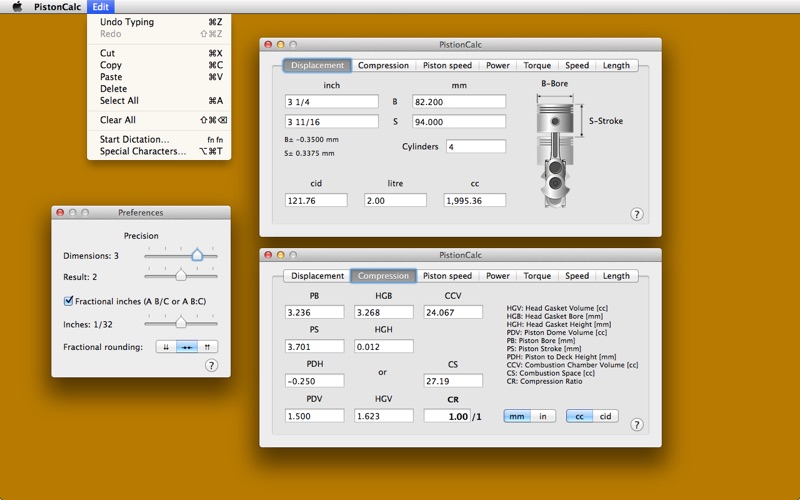
Task: Adjust the Result precision slider
Action: click(181, 276)
